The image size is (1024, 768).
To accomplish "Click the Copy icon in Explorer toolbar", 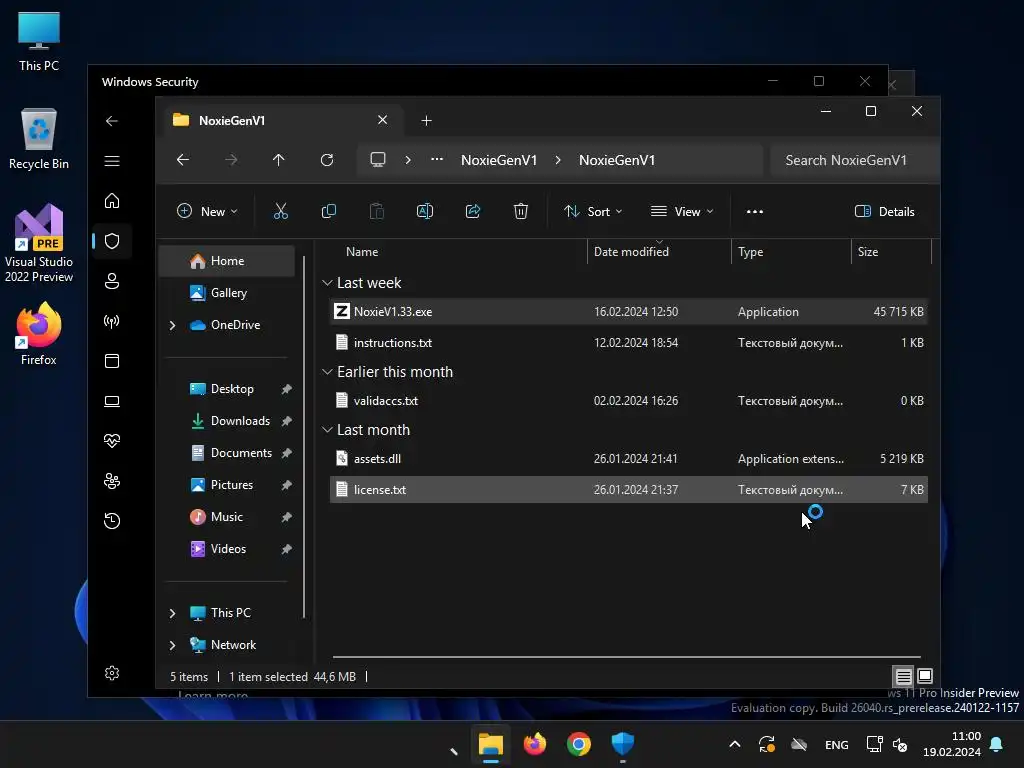I will (x=328, y=211).
